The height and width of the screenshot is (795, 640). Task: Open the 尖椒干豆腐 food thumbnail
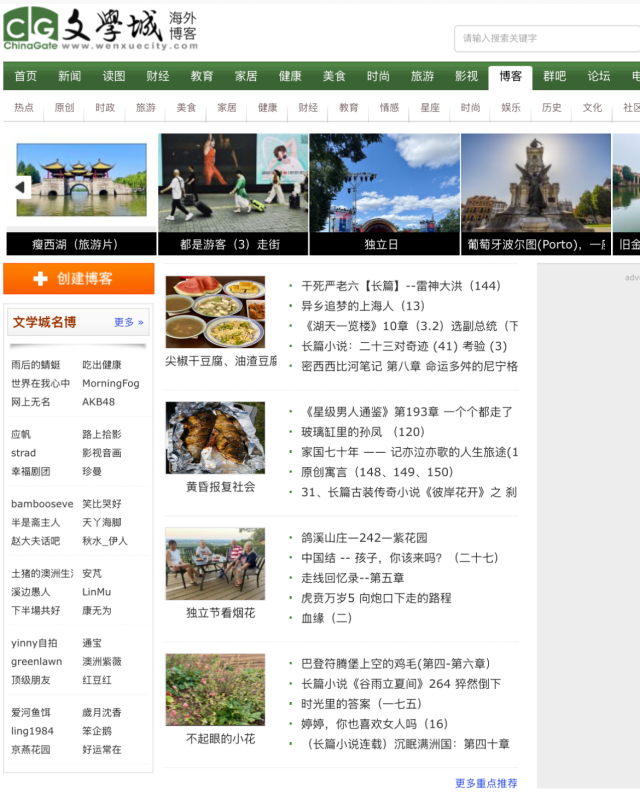215,312
